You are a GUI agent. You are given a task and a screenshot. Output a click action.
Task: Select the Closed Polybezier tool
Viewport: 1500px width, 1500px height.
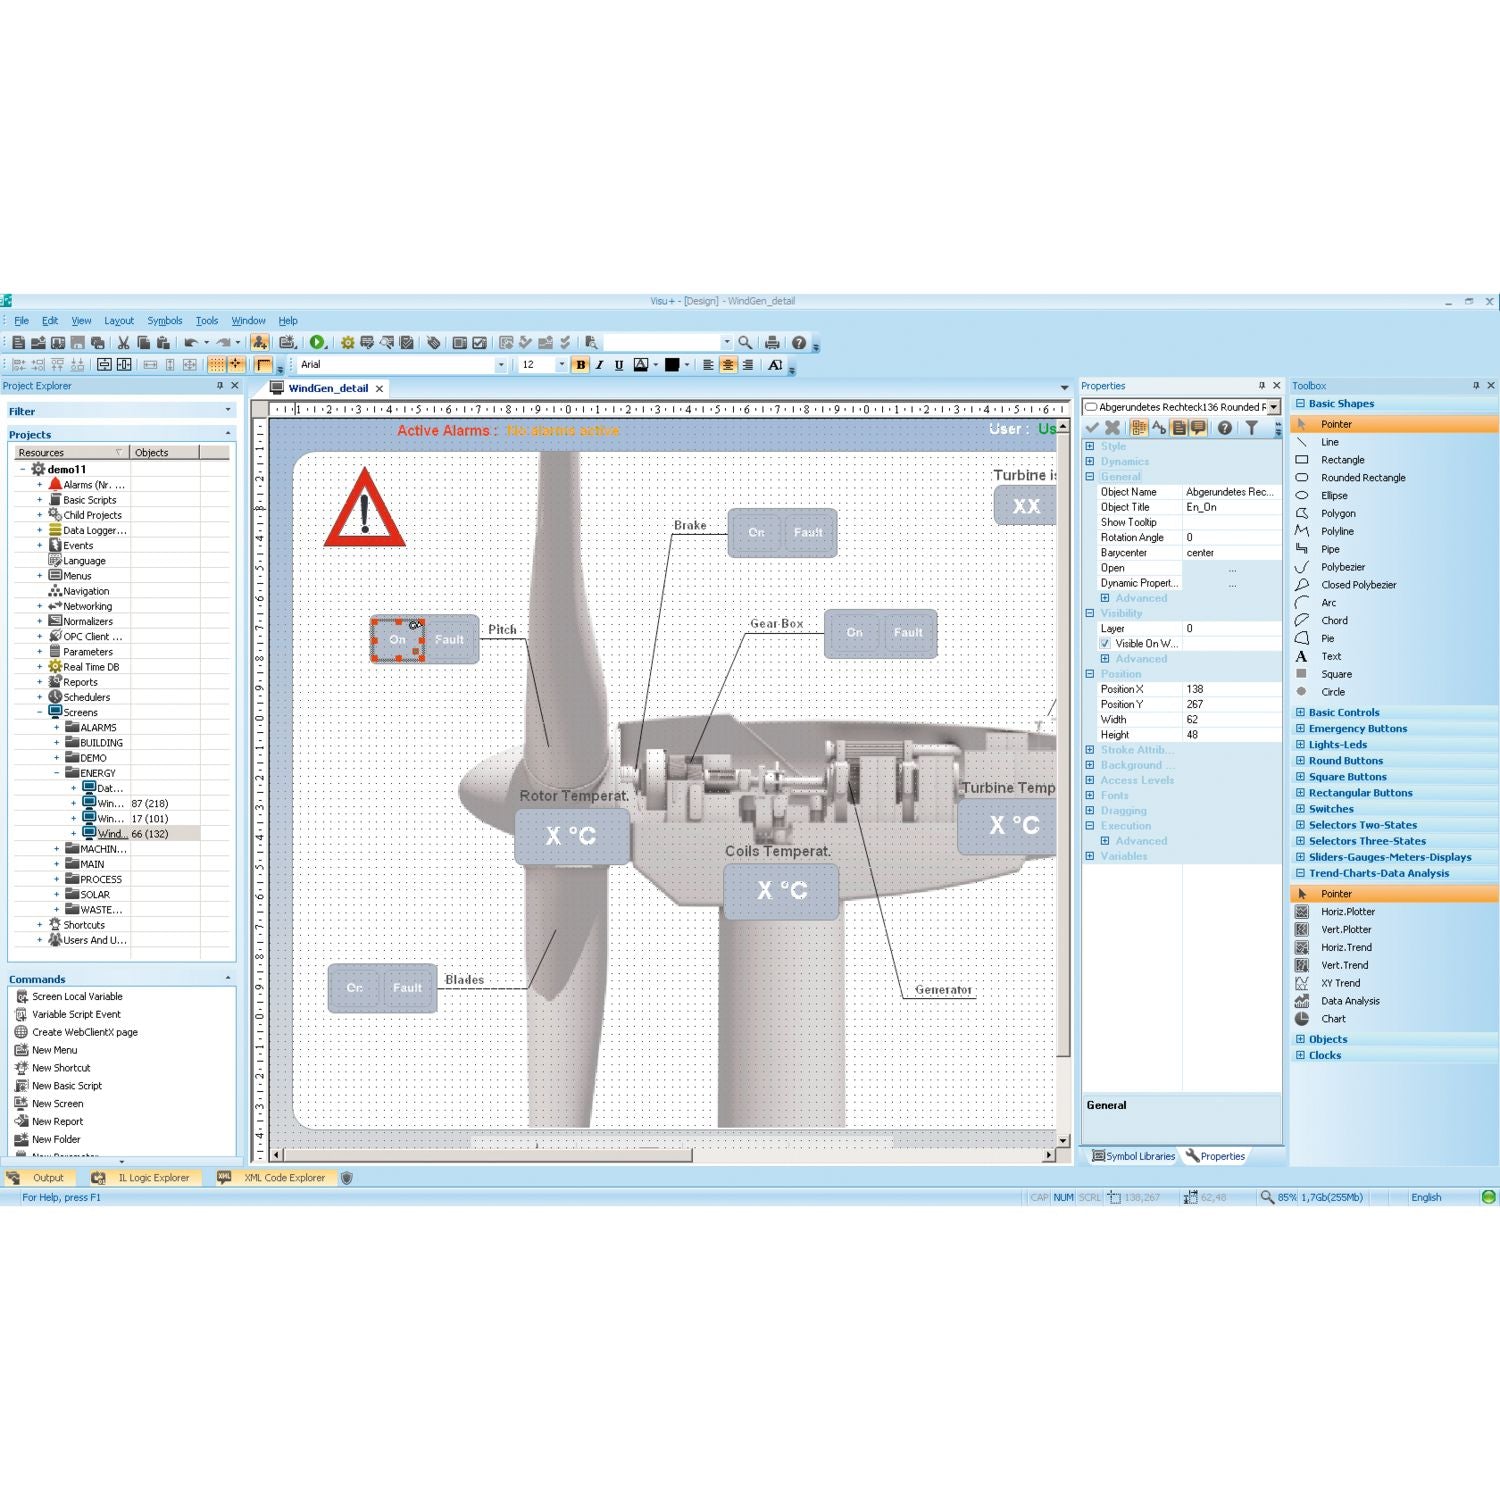[1358, 585]
